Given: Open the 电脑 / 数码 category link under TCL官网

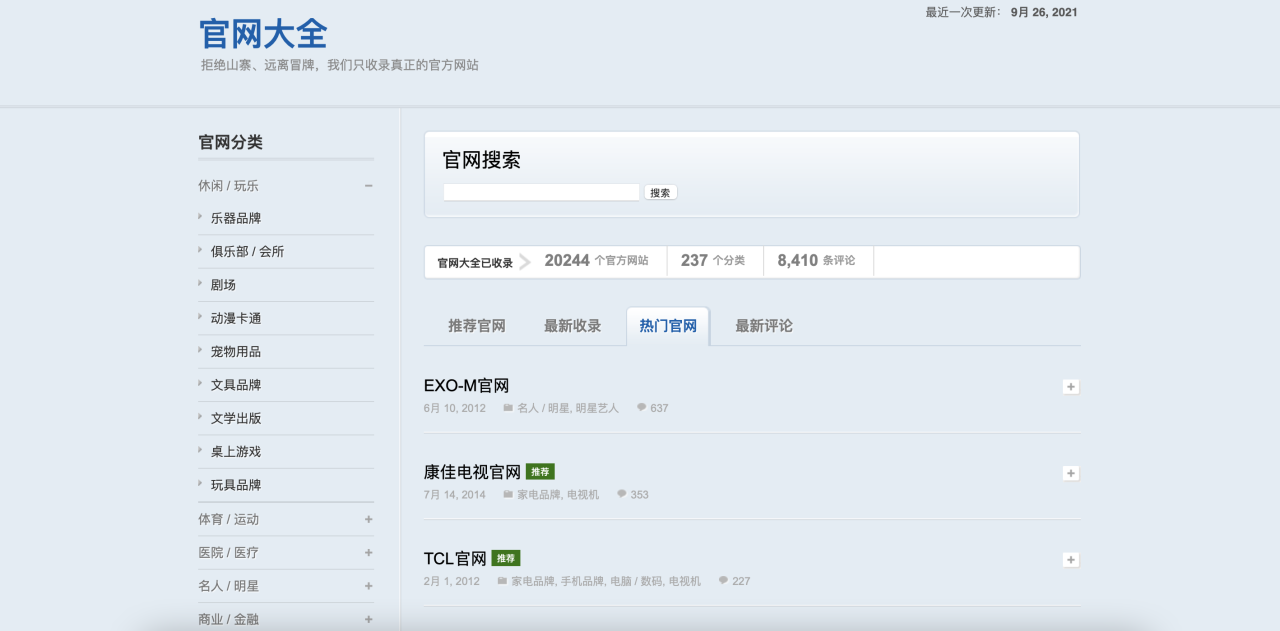Looking at the screenshot, I should [636, 581].
